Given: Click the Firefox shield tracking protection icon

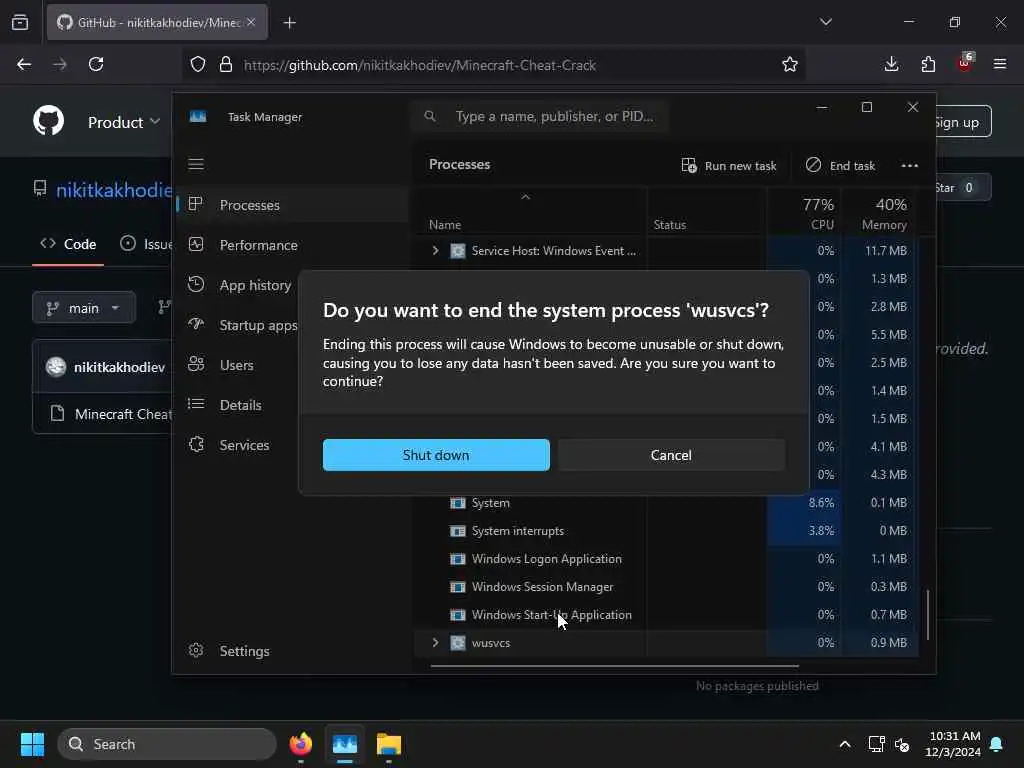Looking at the screenshot, I should coord(198,65).
